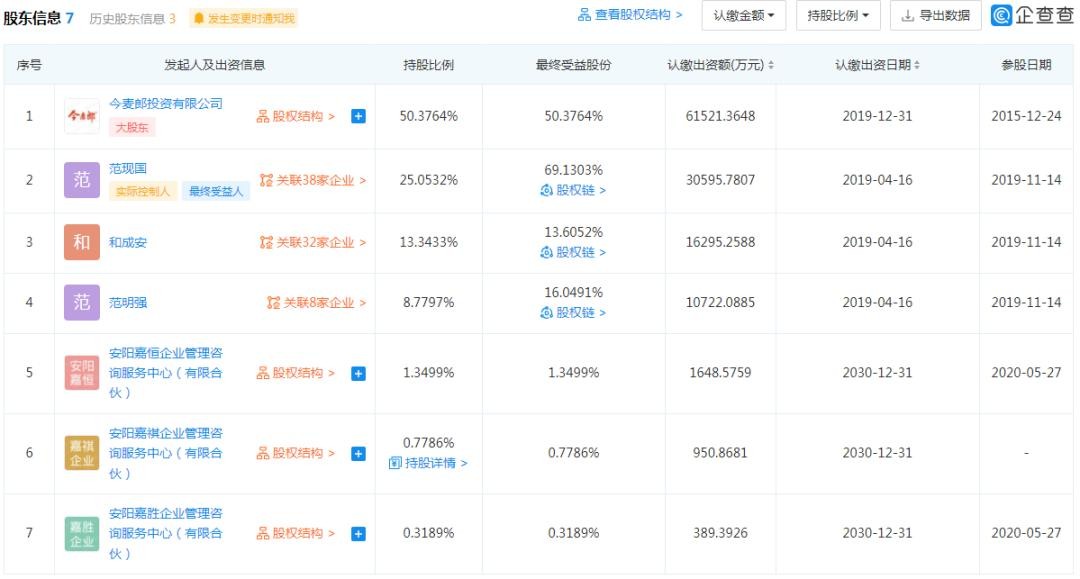The height and width of the screenshot is (579, 1080).
Task: Click the 安阳嘉恒 pink logo icon
Action: pyautogui.click(x=82, y=372)
